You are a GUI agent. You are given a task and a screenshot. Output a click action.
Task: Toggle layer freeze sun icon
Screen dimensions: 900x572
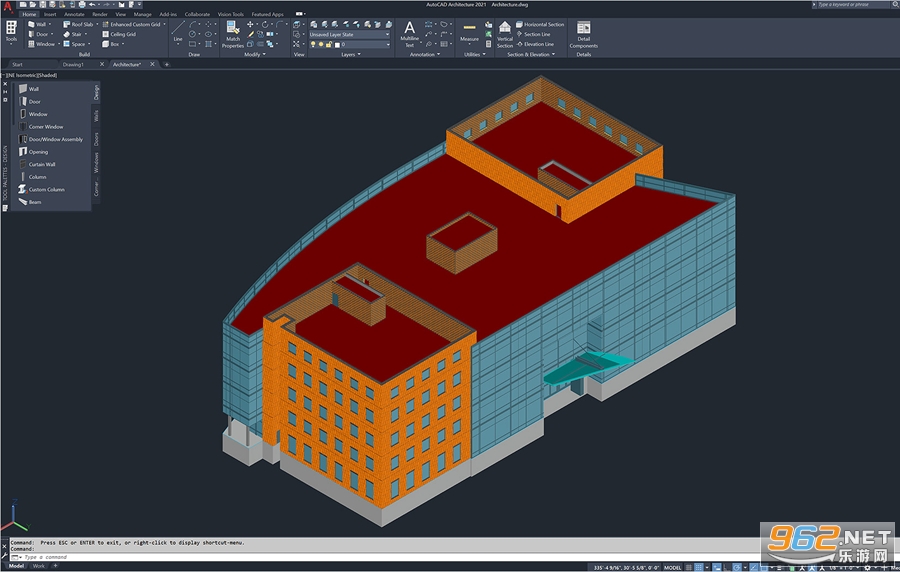(x=321, y=44)
